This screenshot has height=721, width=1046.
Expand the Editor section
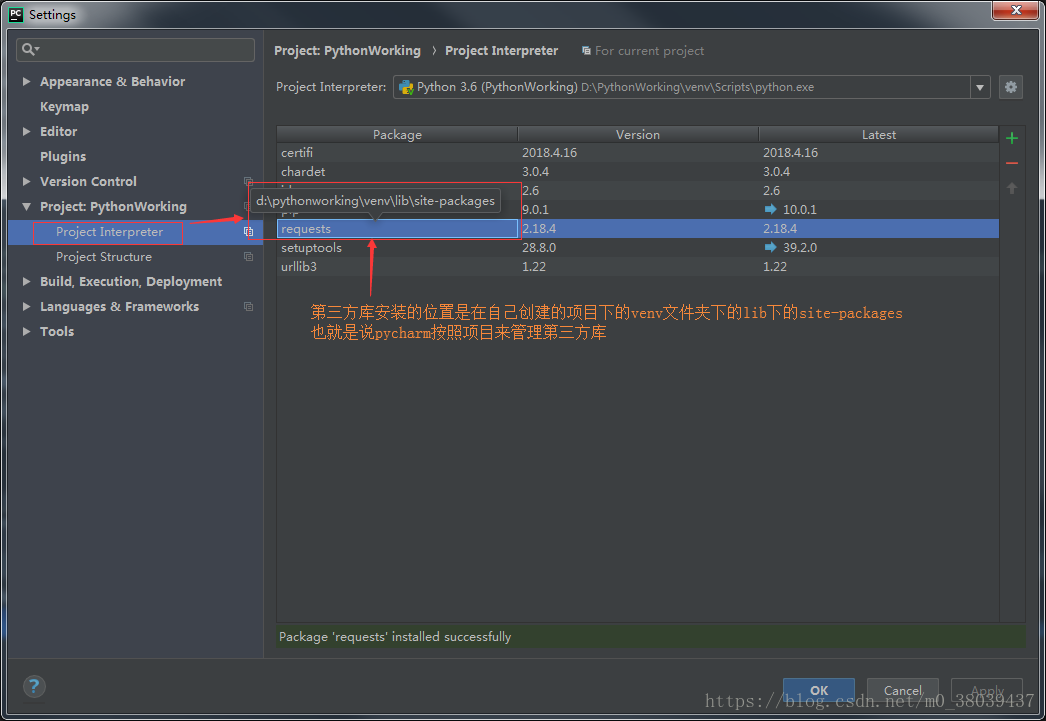27,131
